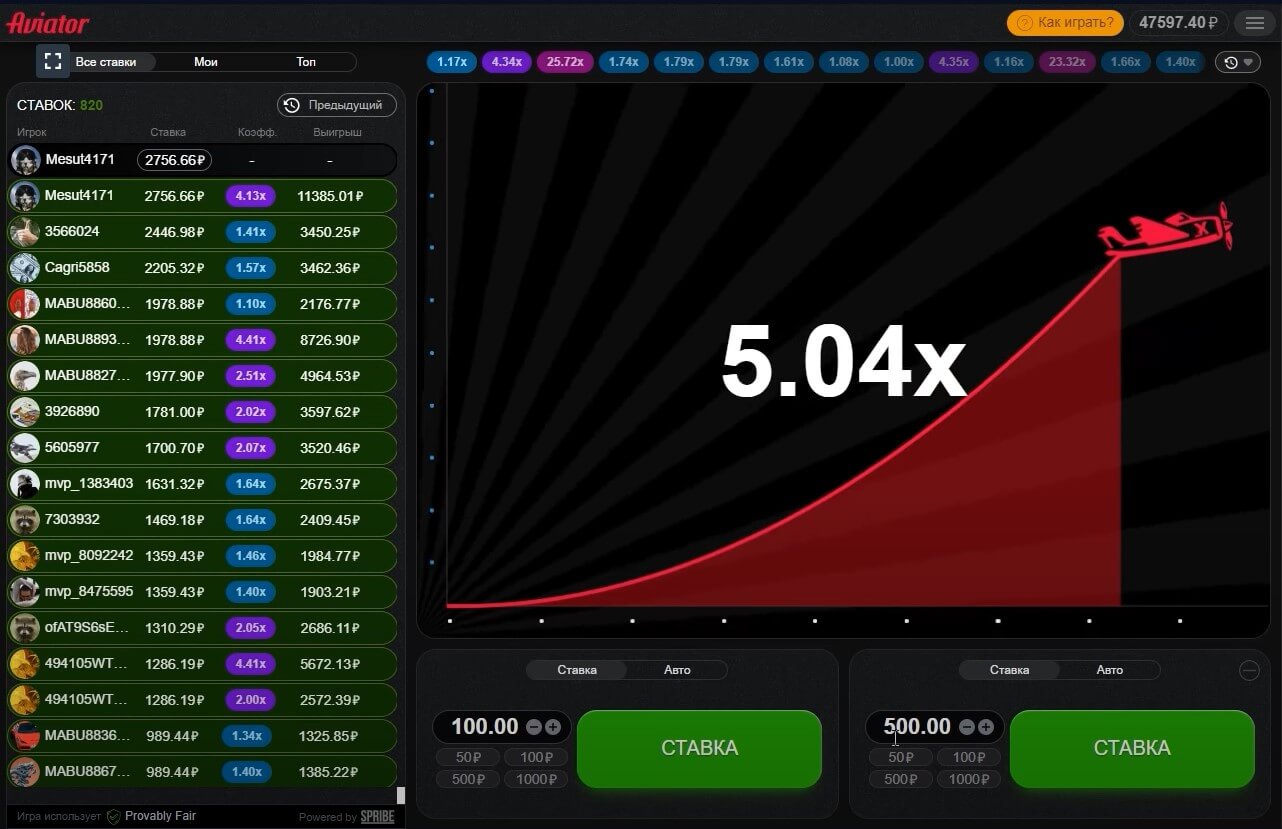
Task: Click stake value 1781.00₽
Action: [175, 412]
